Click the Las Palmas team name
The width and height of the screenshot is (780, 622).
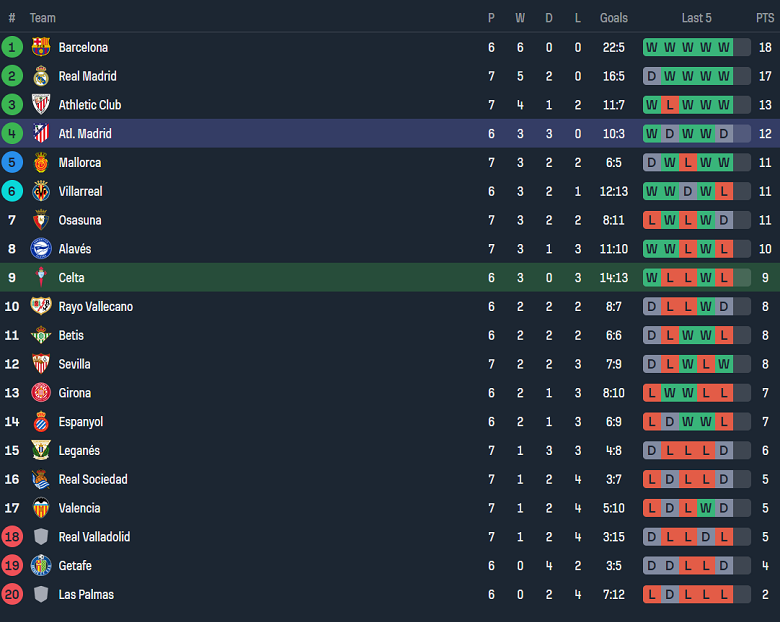coord(86,595)
